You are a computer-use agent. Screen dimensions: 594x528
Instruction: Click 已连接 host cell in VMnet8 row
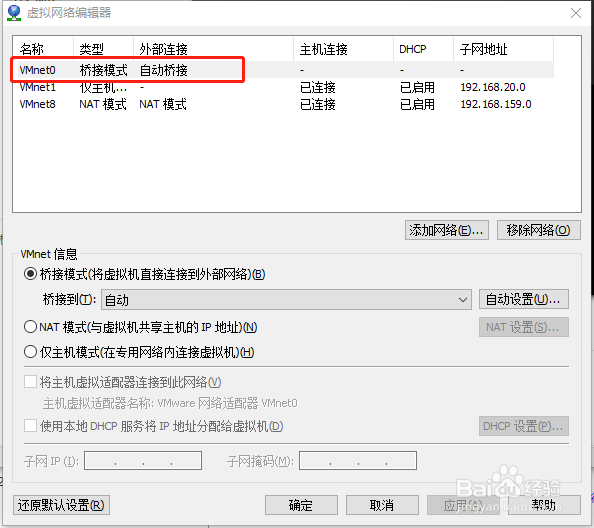click(317, 104)
